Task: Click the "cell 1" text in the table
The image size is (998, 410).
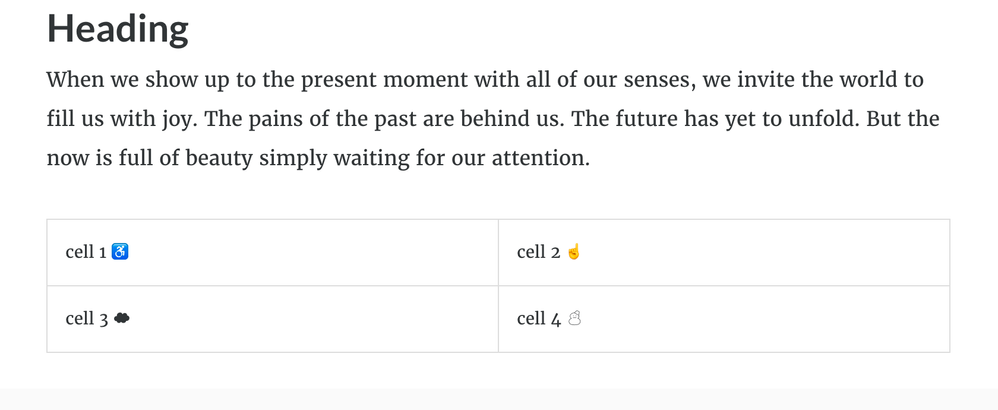Action: point(86,252)
